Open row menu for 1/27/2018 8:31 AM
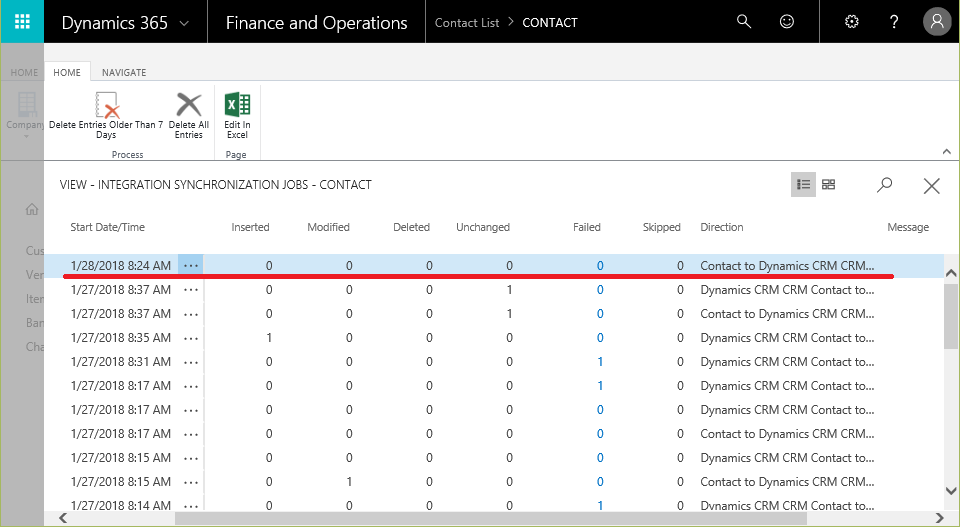Image resolution: width=960 pixels, height=527 pixels. pos(191,362)
